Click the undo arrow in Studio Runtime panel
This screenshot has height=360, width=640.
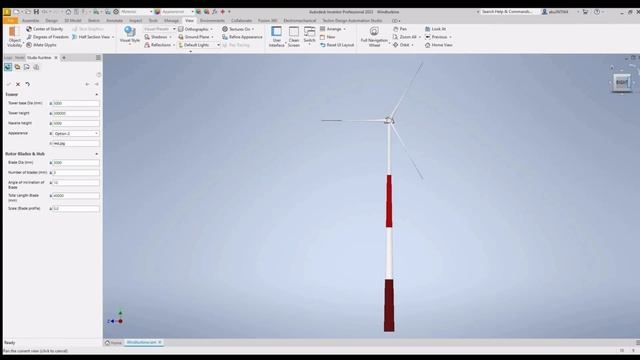[27, 84]
